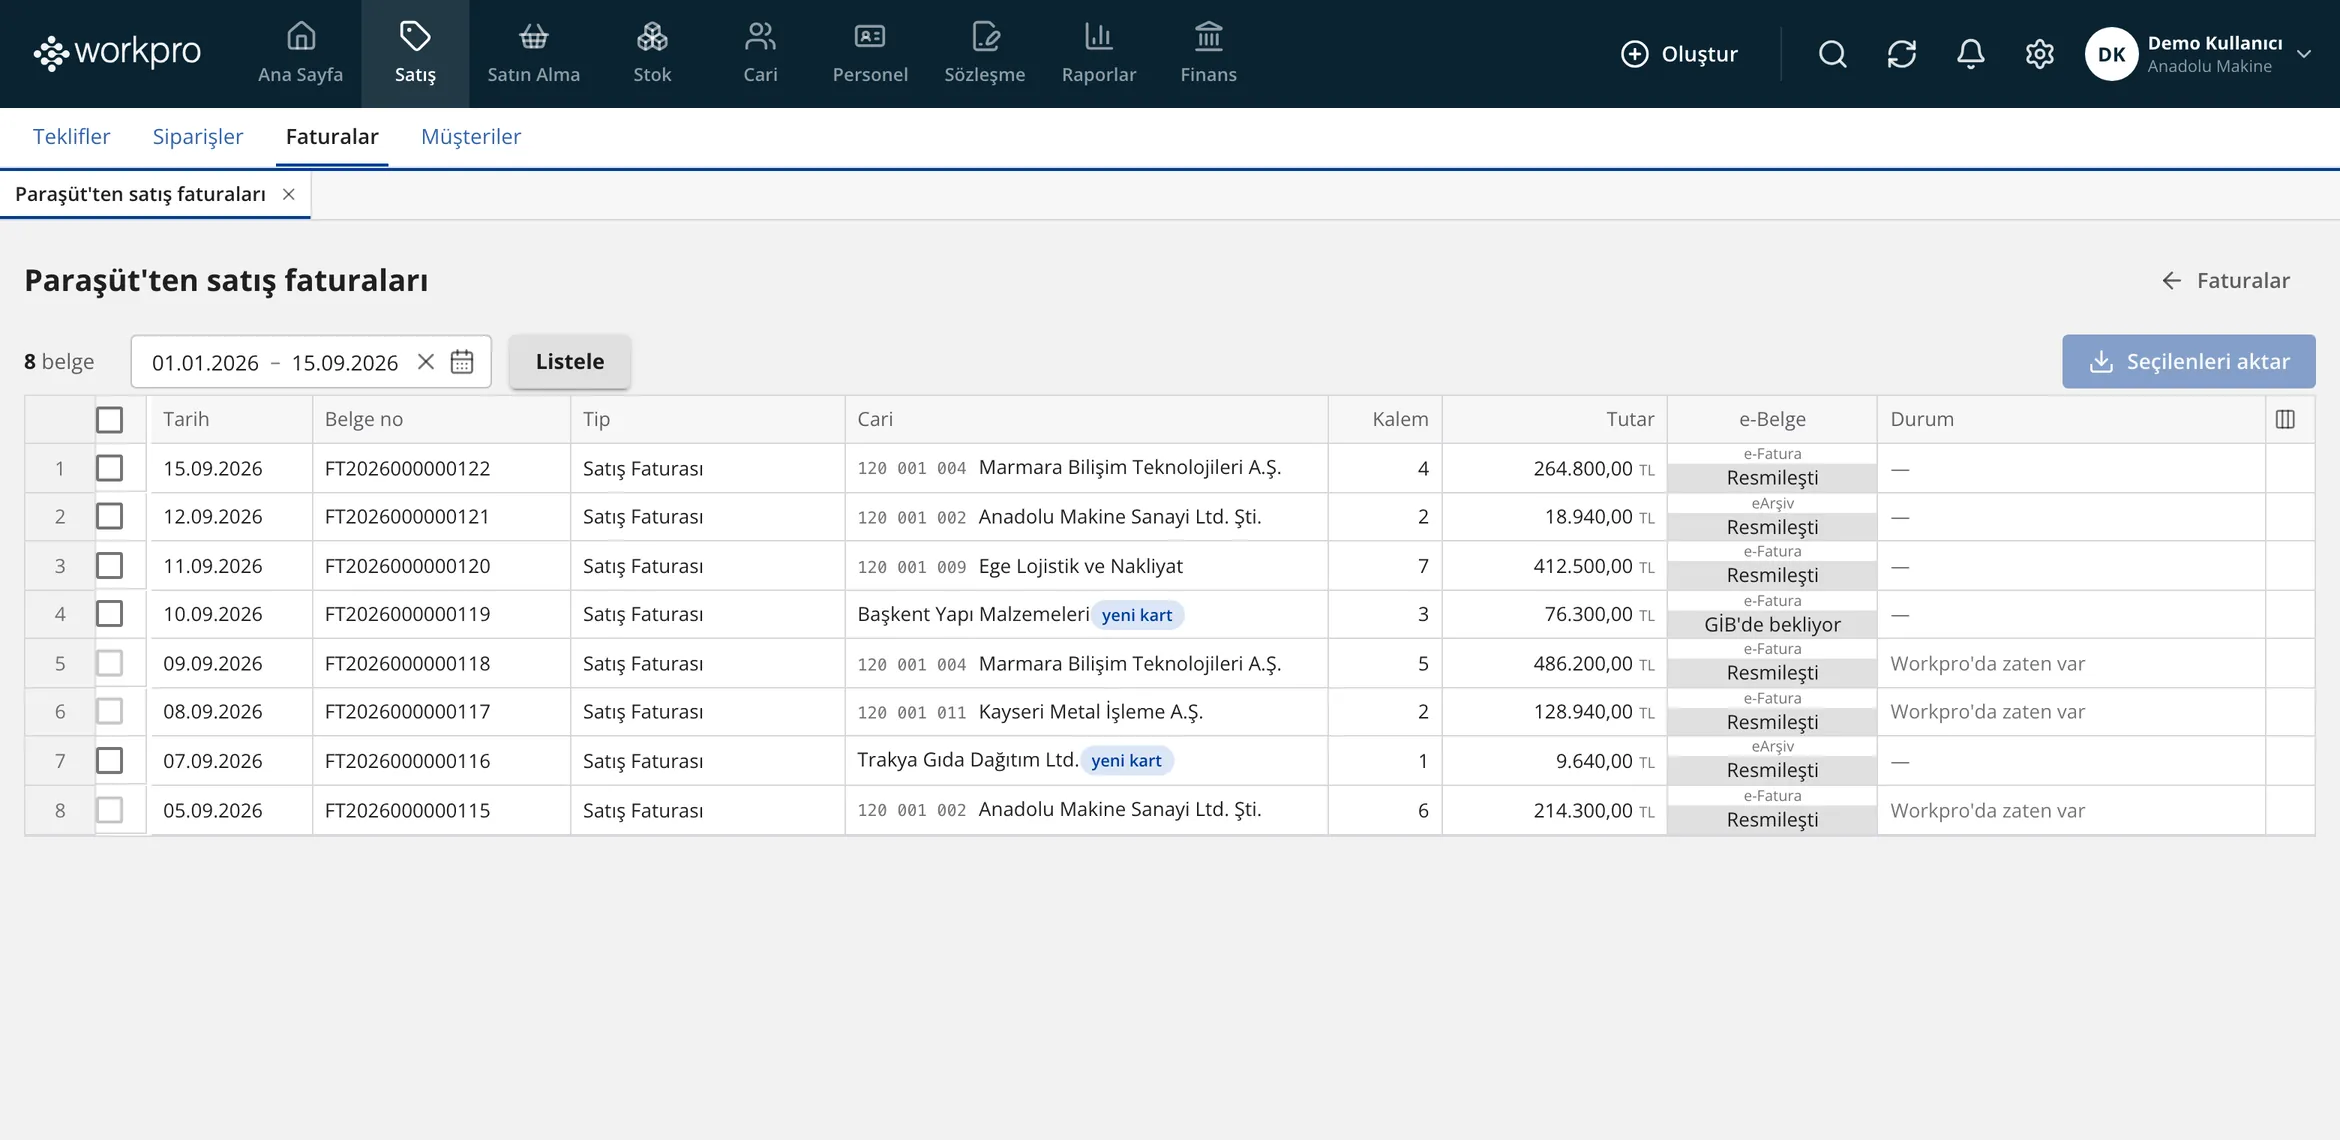The width and height of the screenshot is (2340, 1140).
Task: Switch to the Müşteriler tab
Action: (x=471, y=137)
